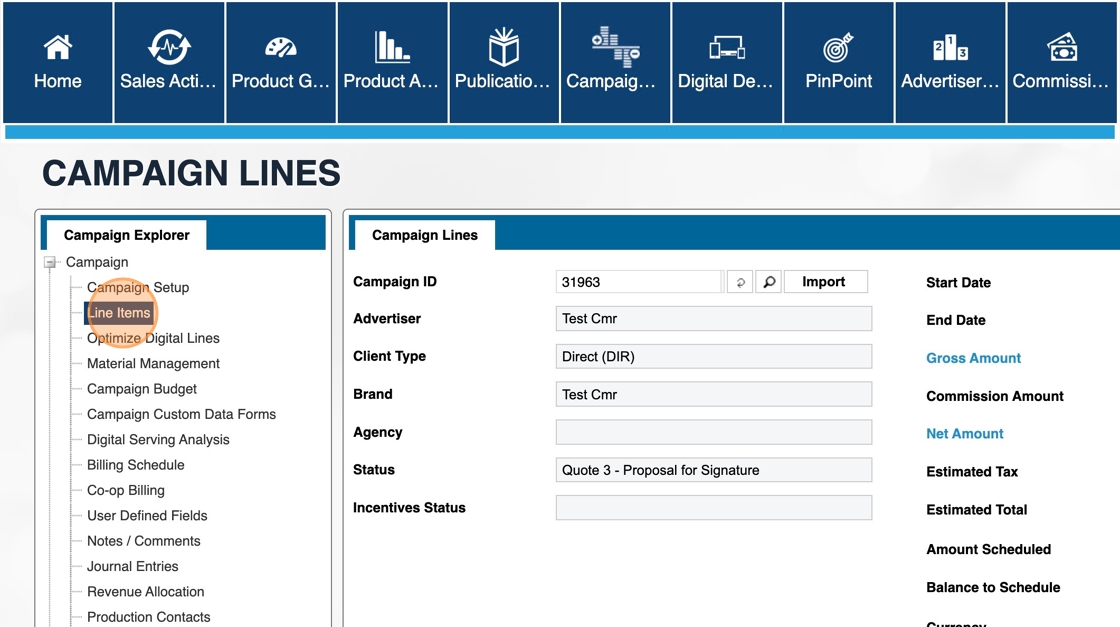The width and height of the screenshot is (1120, 627).
Task: Click the Estimated Tax label
Action: (x=971, y=471)
